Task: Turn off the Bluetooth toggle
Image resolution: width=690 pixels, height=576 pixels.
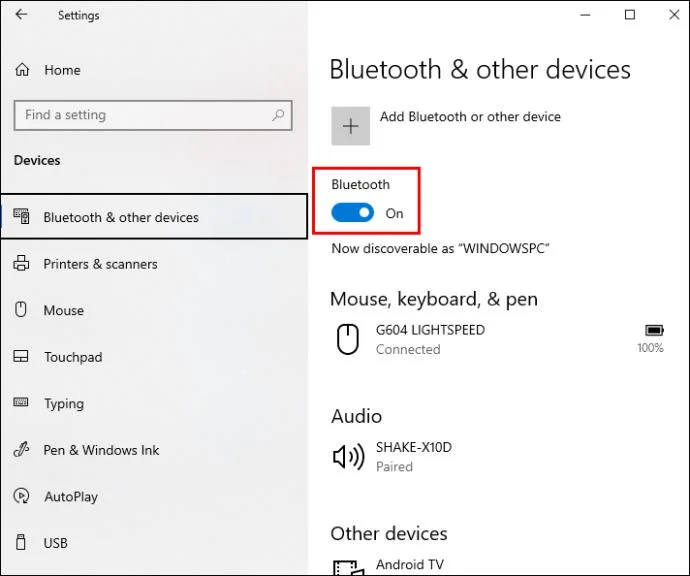Action: tap(352, 213)
